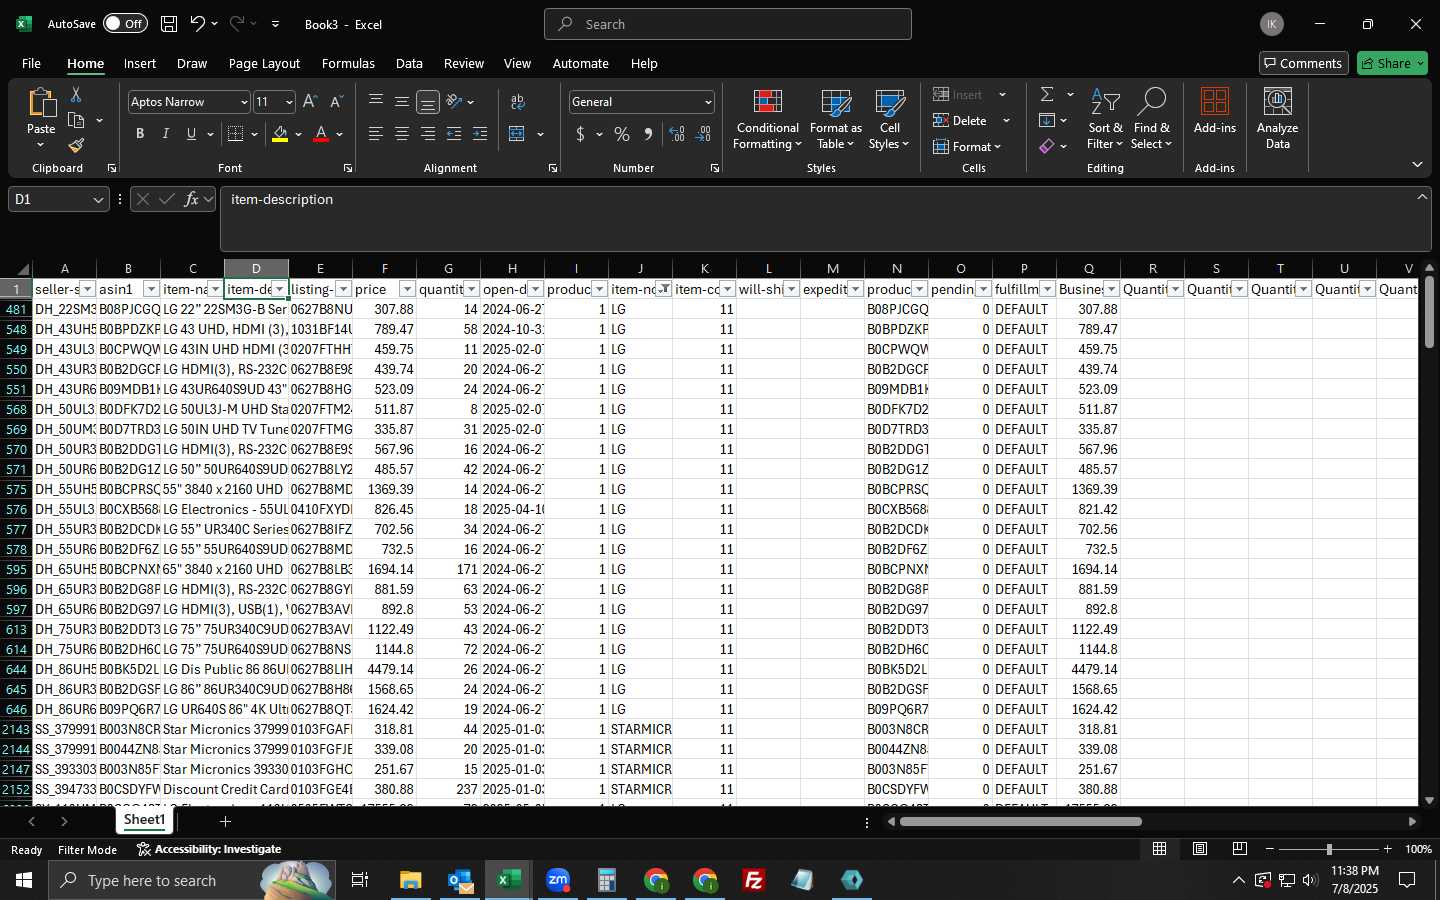Toggle AutoSave switch off/on
1440x900 pixels.
(x=125, y=24)
